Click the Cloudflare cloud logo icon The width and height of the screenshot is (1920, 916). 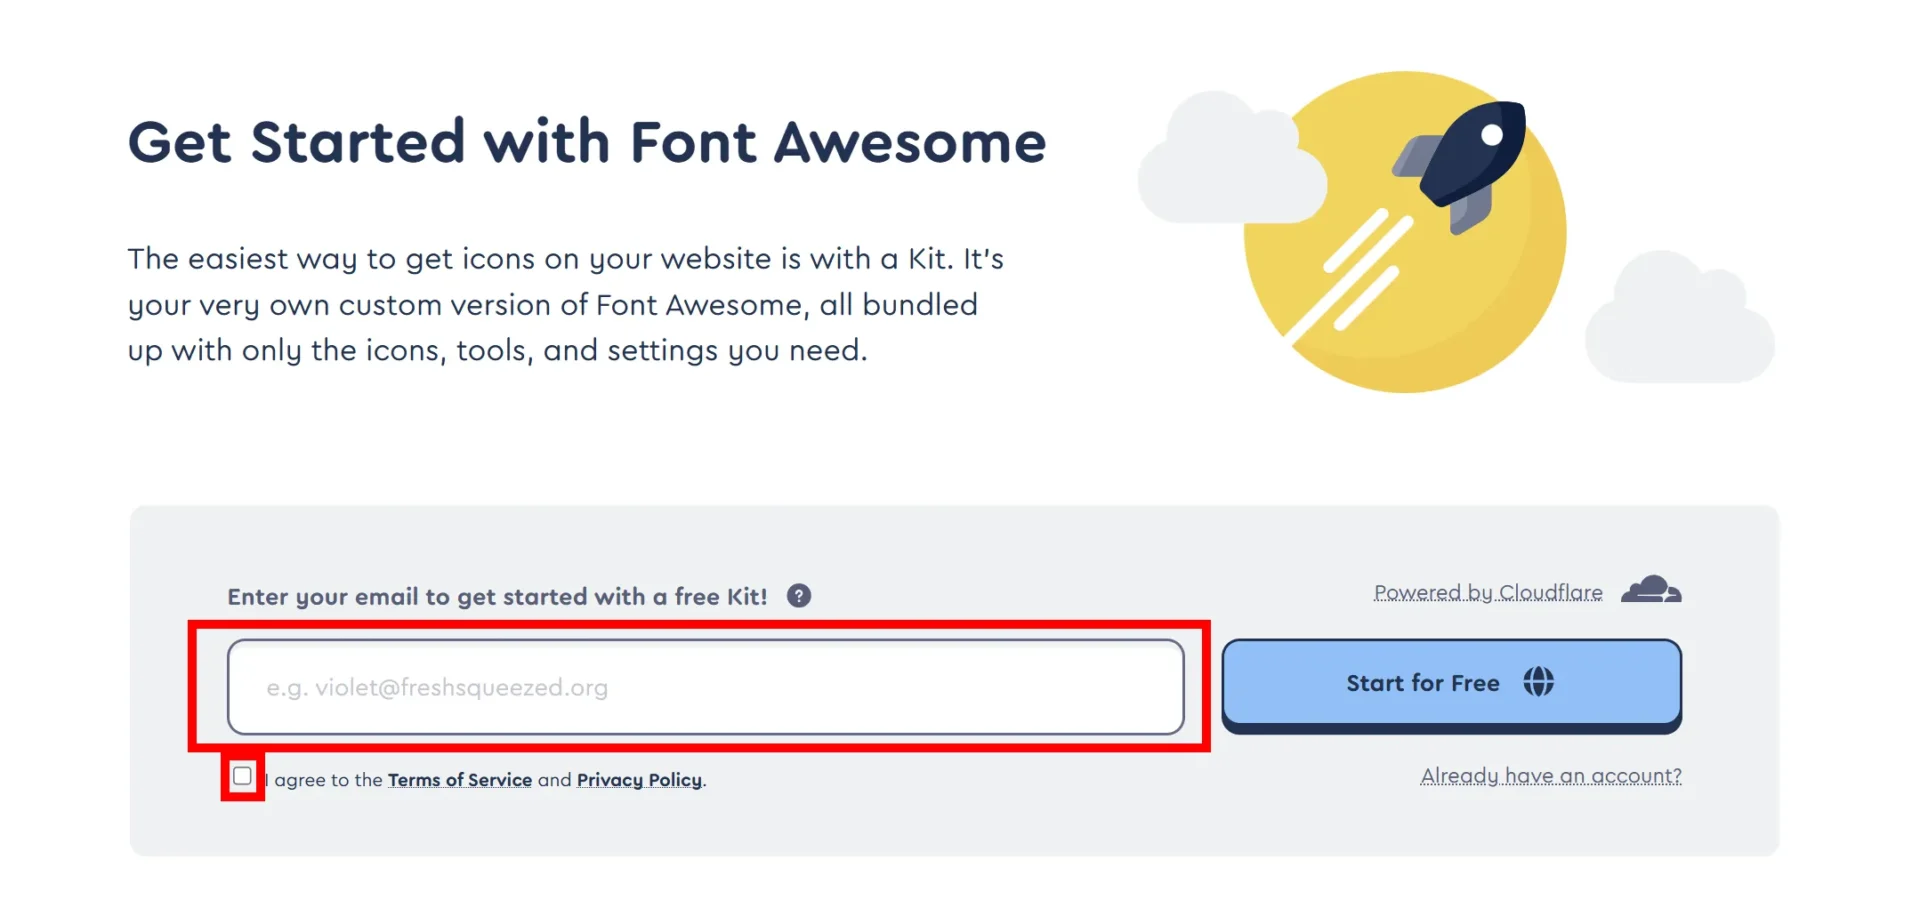pos(1651,590)
